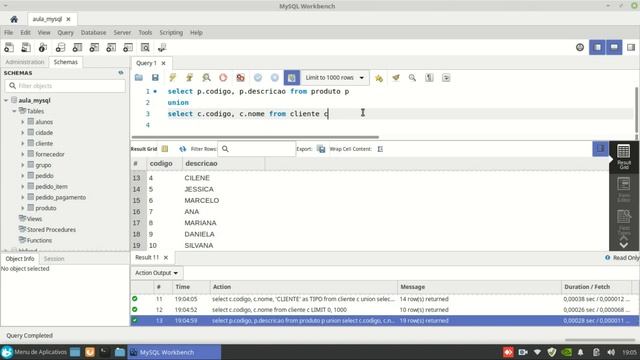The image size is (640, 360).
Task: Expand the cidade table
Action: [22, 133]
